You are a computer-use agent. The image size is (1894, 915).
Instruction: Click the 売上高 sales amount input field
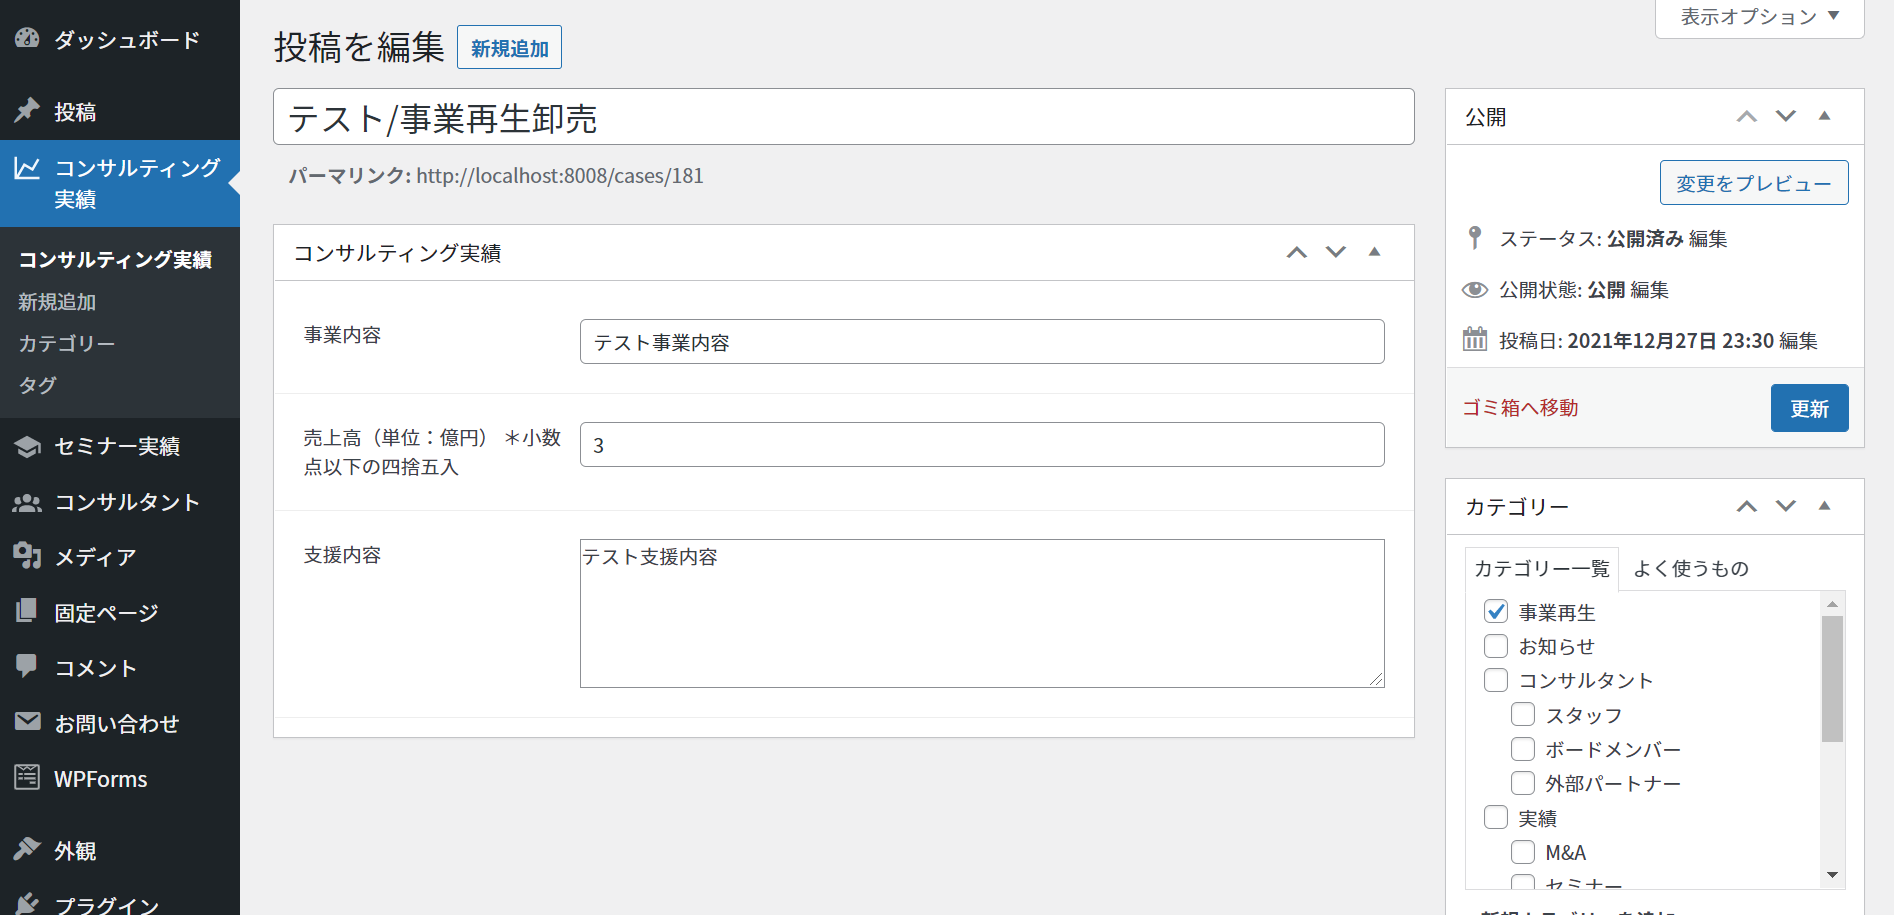click(982, 445)
